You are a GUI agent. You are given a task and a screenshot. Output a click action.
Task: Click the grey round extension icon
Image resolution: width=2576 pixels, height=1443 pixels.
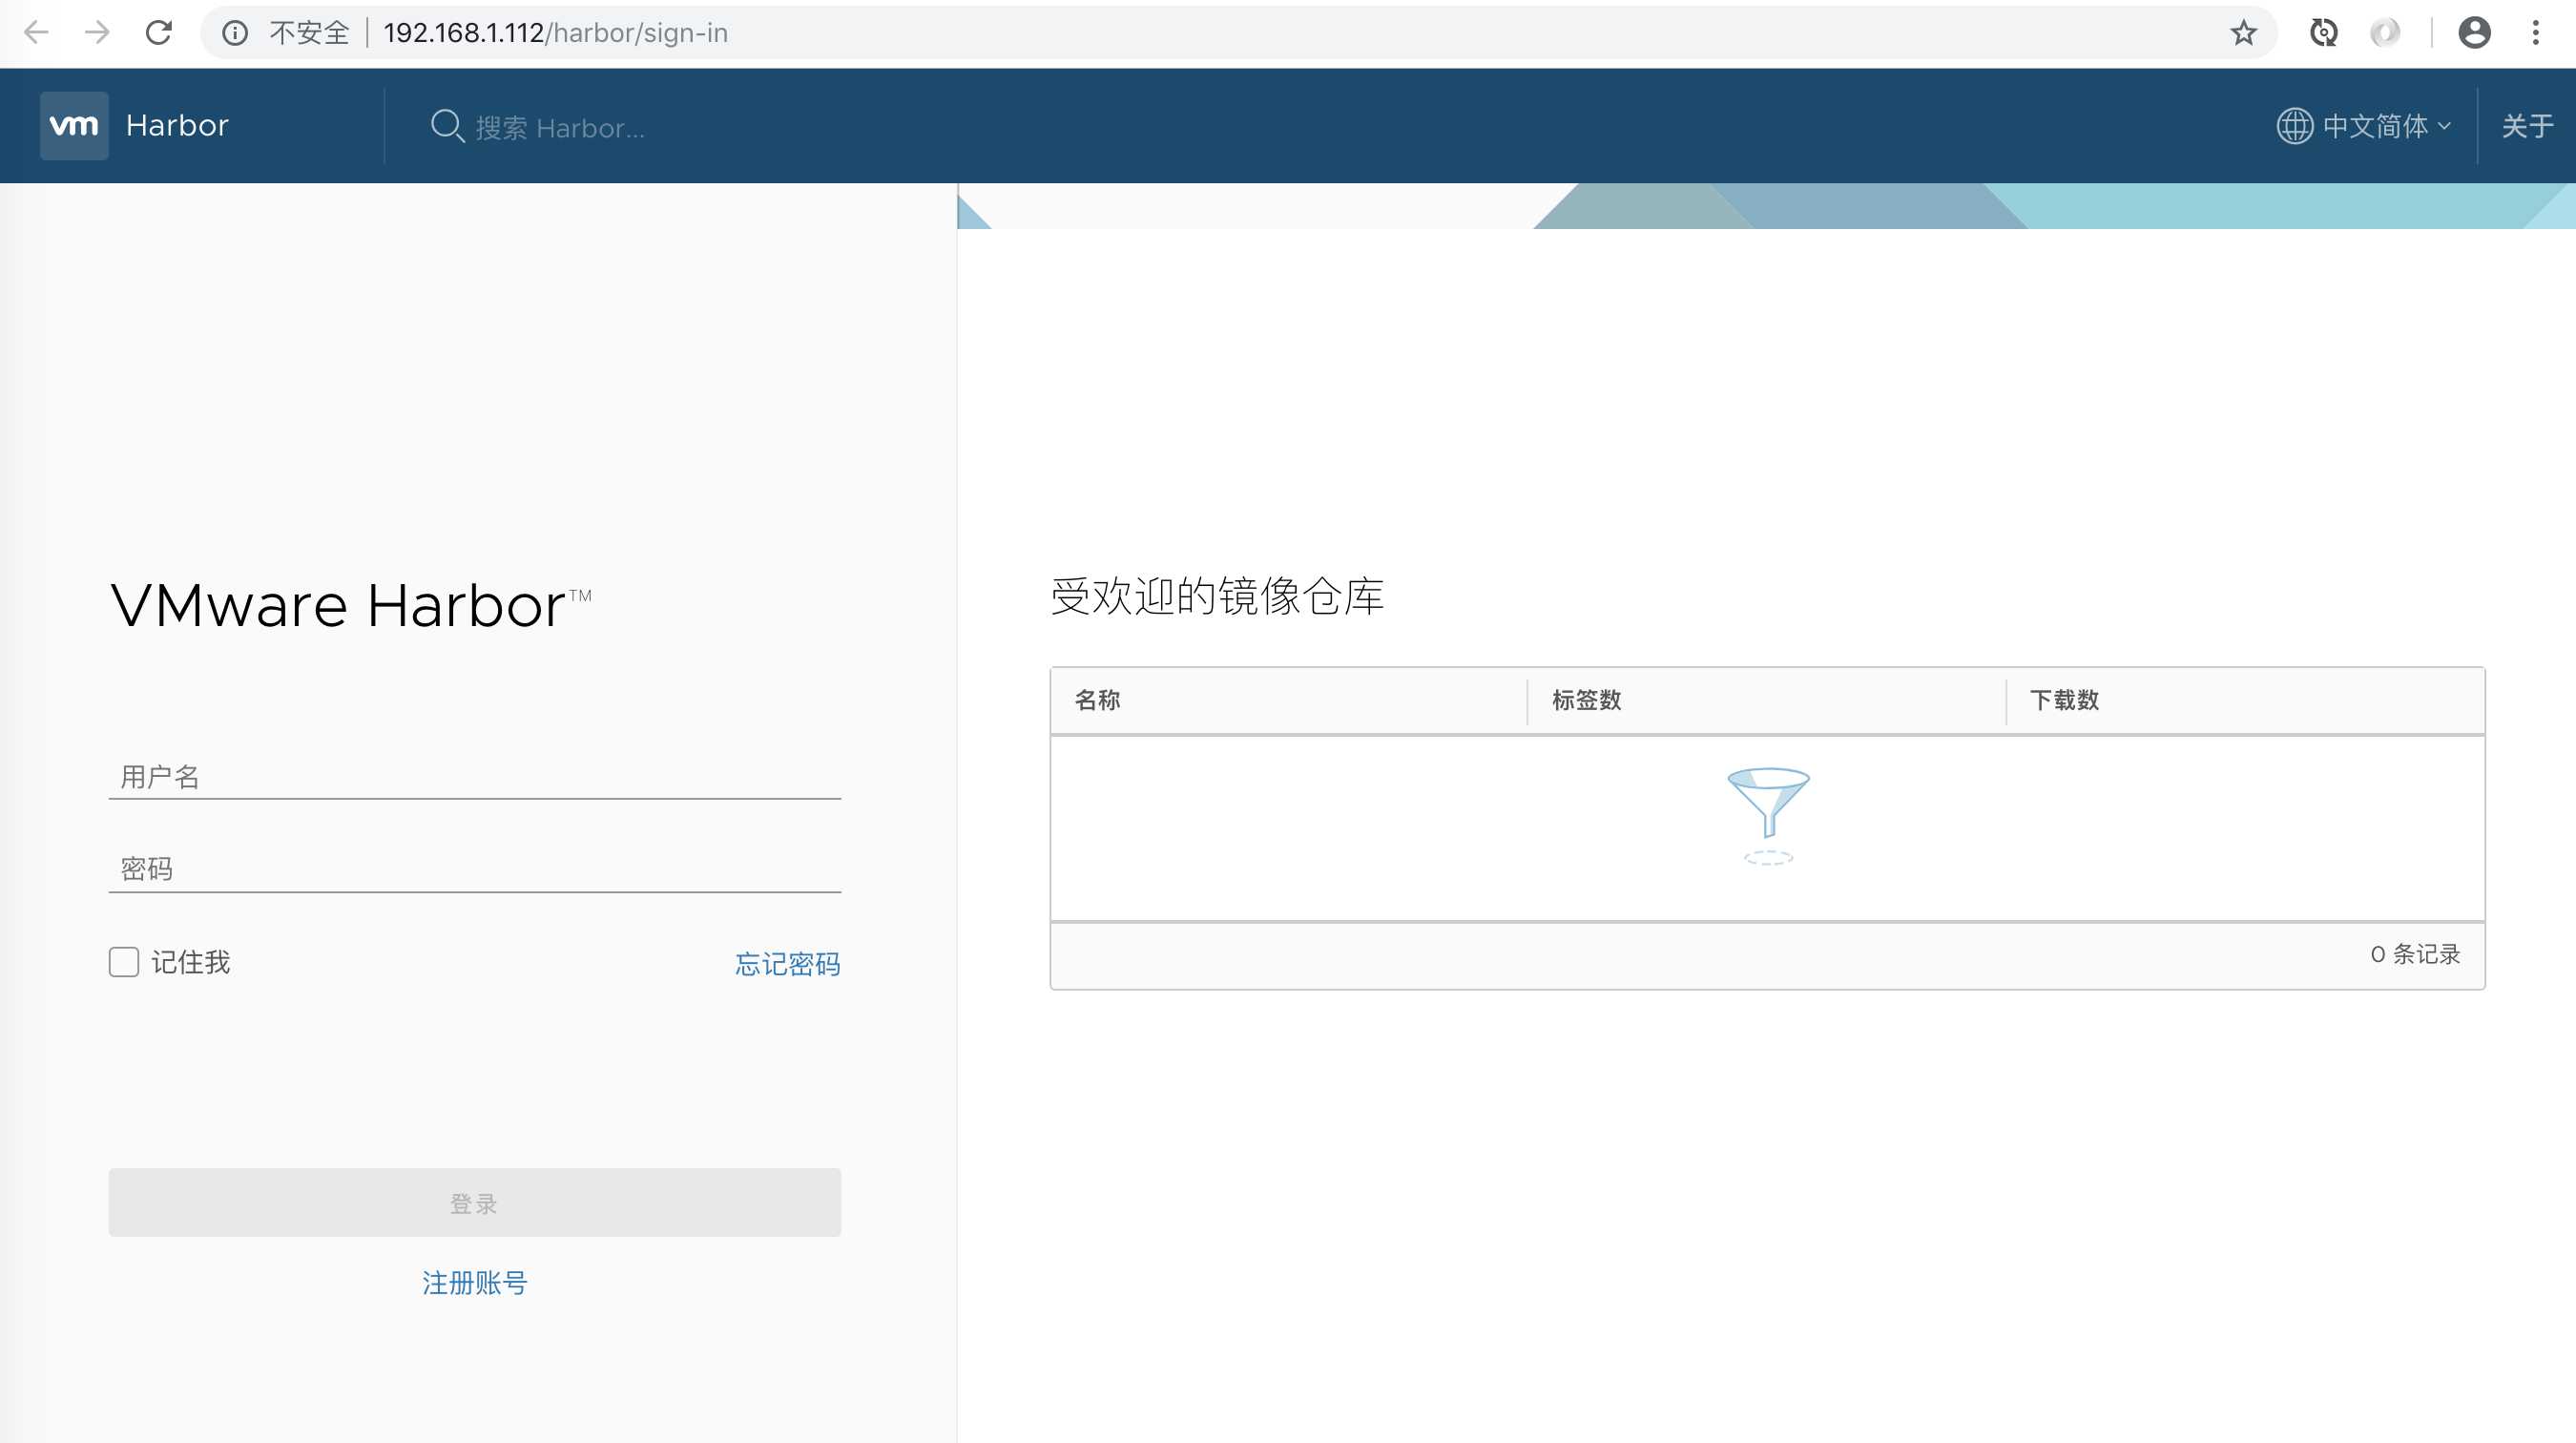pyautogui.click(x=2384, y=33)
